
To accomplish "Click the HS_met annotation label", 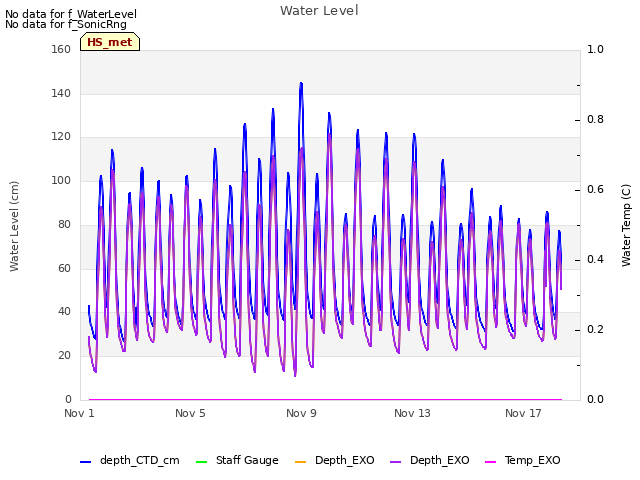I will tap(110, 42).
